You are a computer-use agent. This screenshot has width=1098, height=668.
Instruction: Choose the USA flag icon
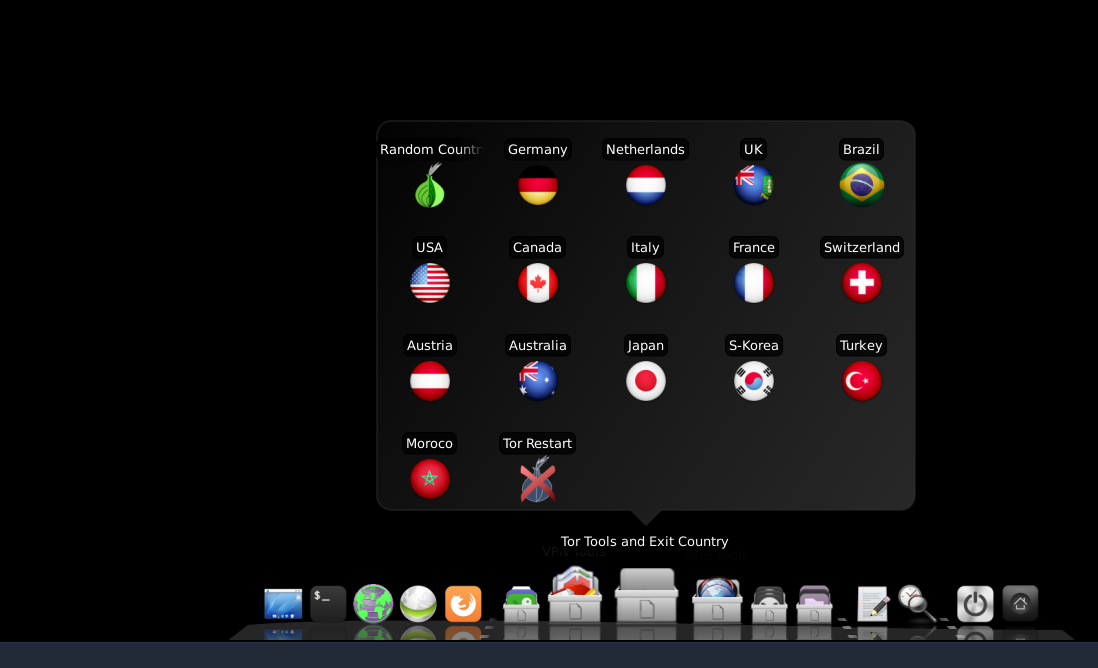point(430,284)
